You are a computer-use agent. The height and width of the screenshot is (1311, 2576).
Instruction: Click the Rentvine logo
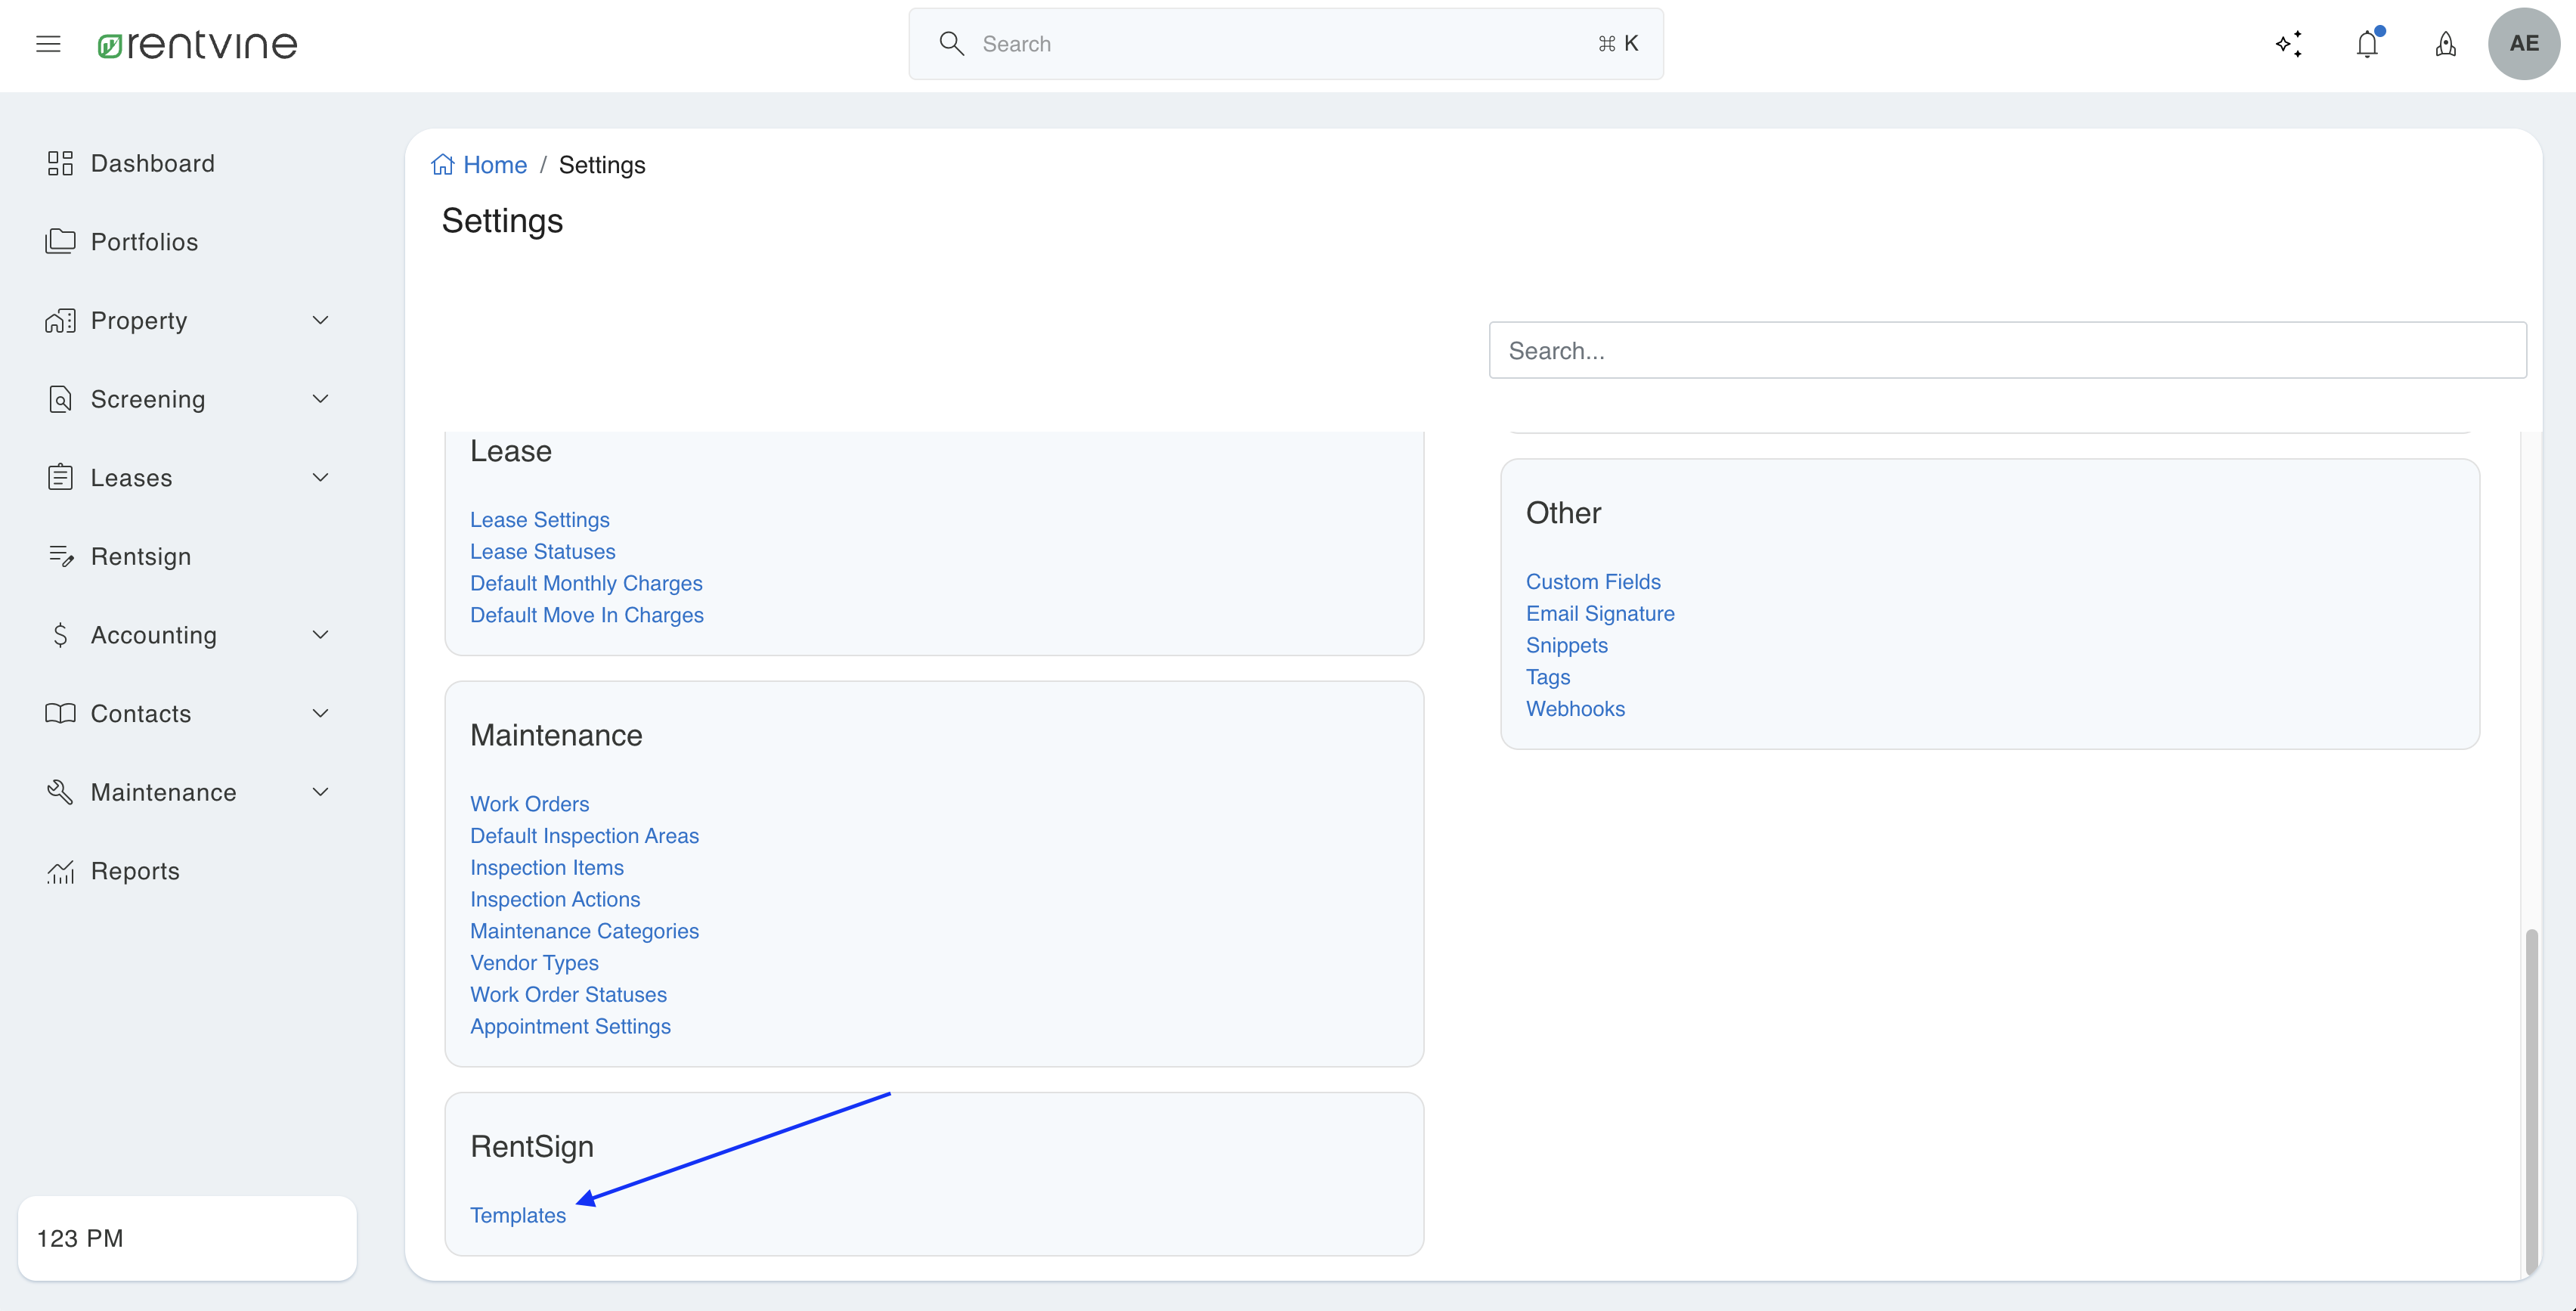[197, 44]
